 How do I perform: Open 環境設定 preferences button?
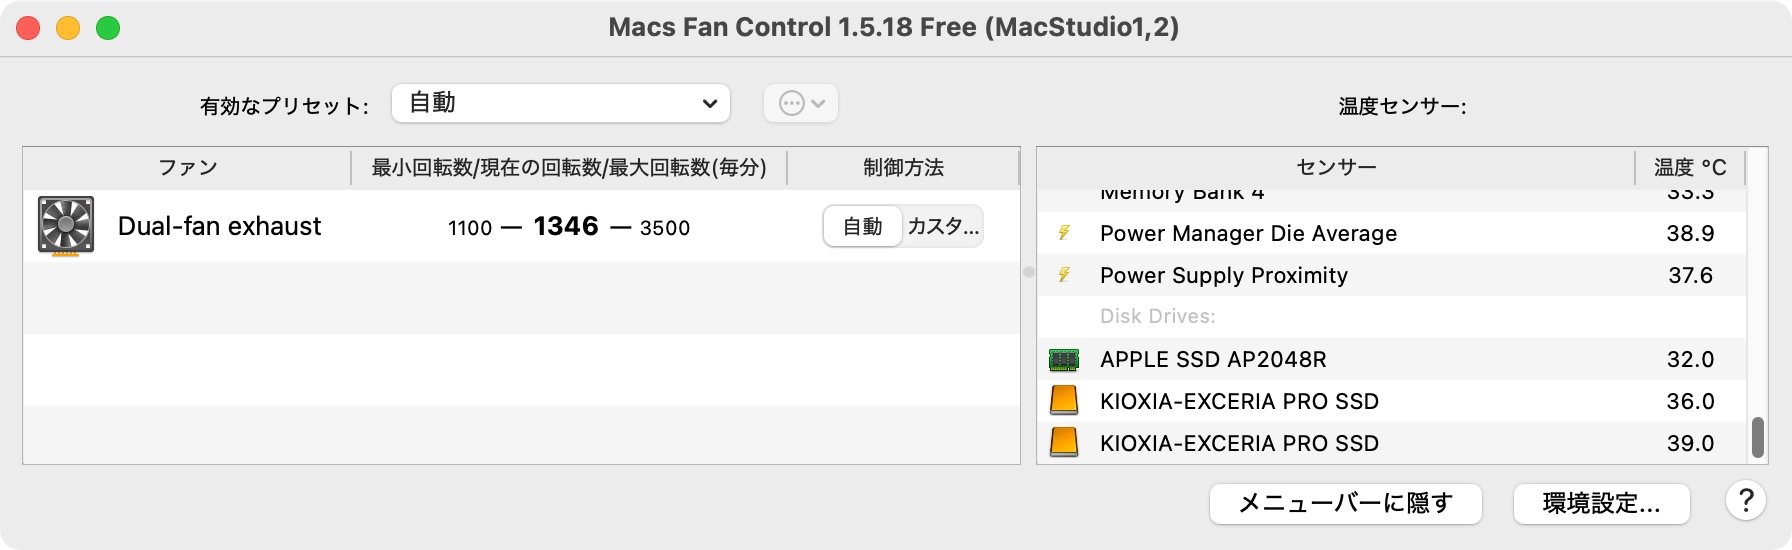(1601, 503)
